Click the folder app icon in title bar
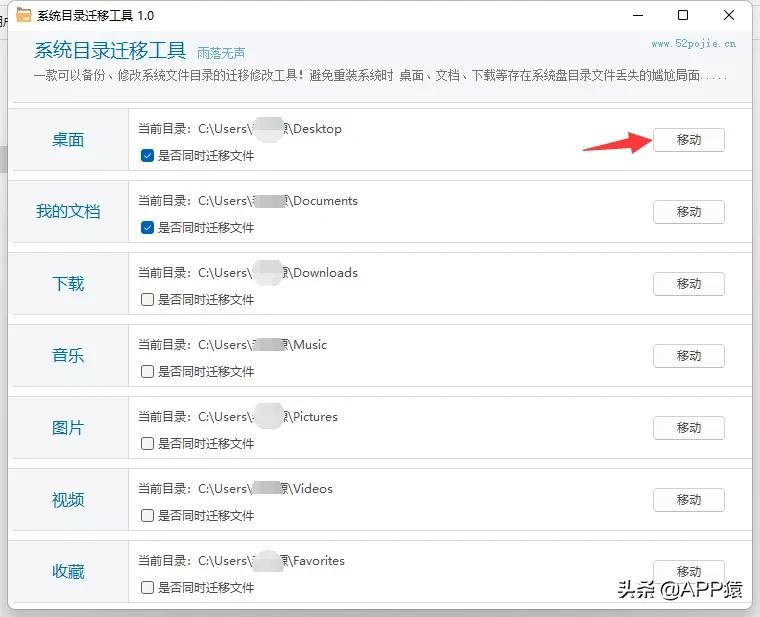This screenshot has height=617, width=760. 23,16
